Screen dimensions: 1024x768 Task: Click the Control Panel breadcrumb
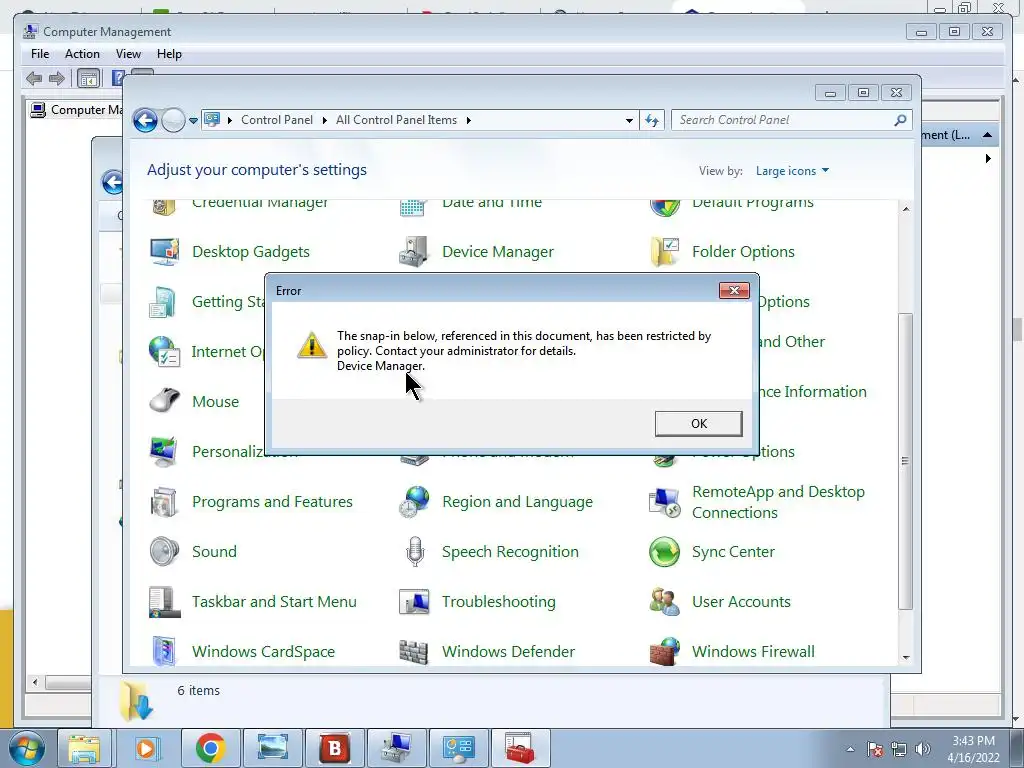[x=277, y=120]
